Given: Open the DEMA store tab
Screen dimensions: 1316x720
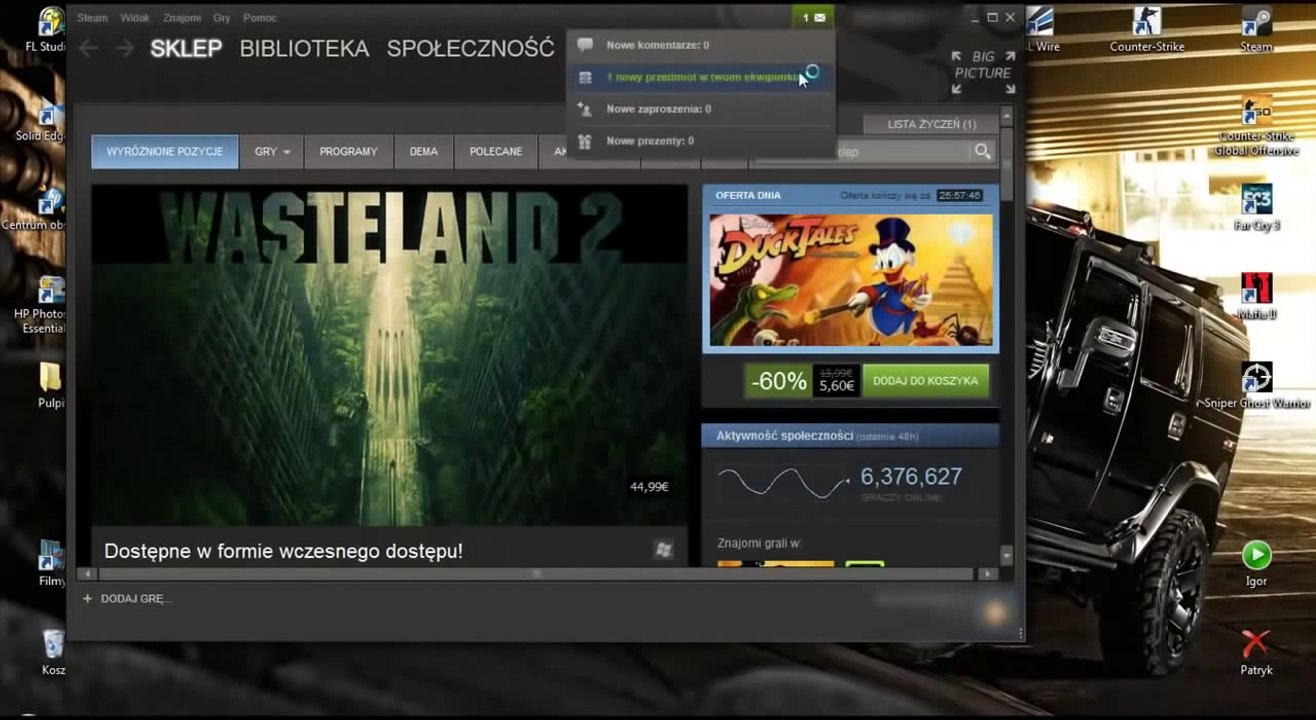Looking at the screenshot, I should point(424,151).
